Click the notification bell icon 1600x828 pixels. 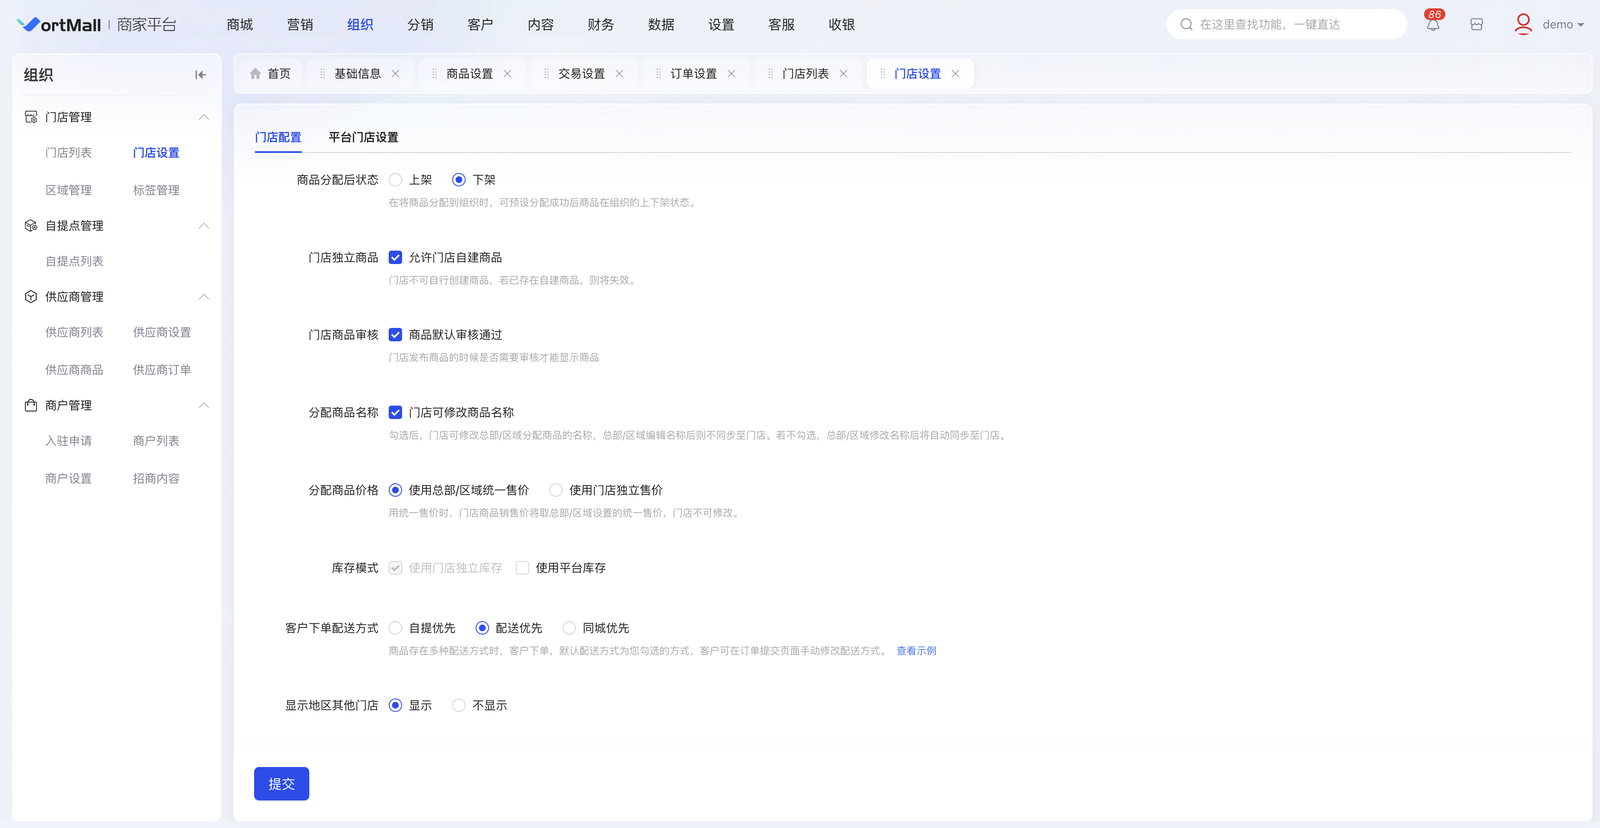pos(1433,25)
